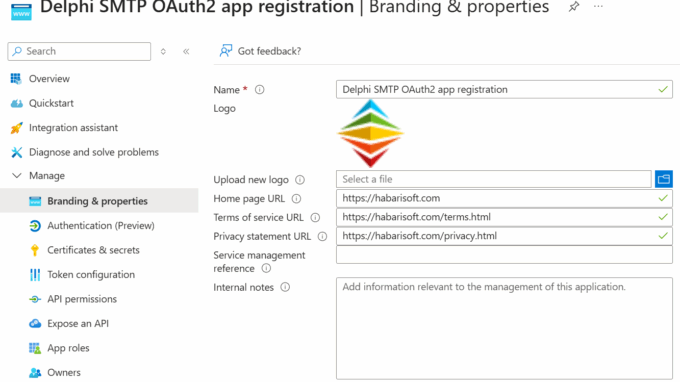Viewport: 680px width, 382px height.
Task: Click the Terms of service URL info icon
Action: (315, 217)
